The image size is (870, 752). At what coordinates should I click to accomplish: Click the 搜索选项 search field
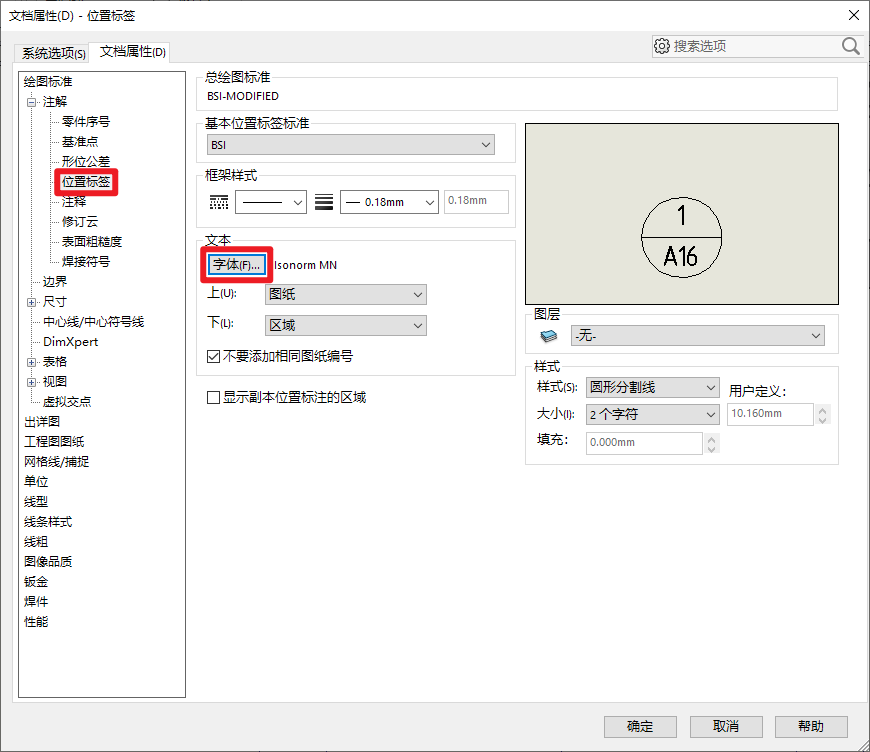(x=755, y=46)
